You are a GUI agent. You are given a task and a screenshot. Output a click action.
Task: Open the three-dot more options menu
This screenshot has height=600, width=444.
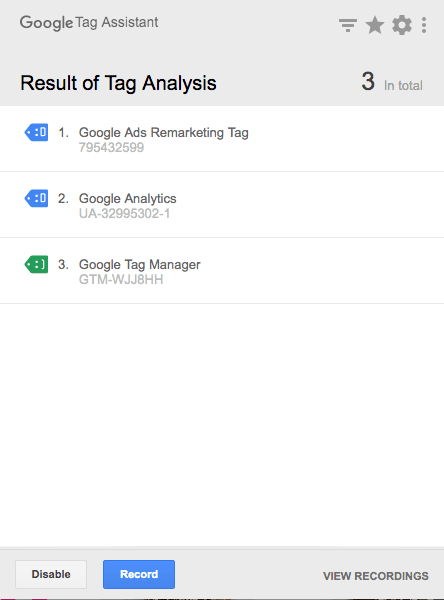point(424,25)
